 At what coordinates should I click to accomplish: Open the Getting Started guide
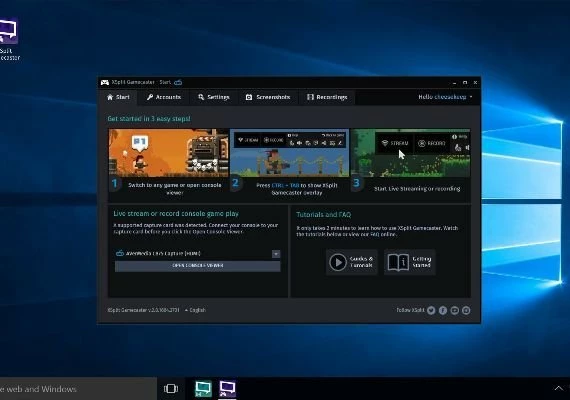[x=410, y=262]
